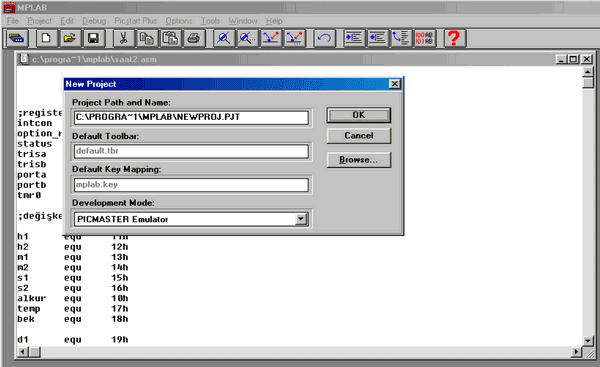Screen dimensions: 600x367
Task: Close New Project dialog with X
Action: point(395,84)
